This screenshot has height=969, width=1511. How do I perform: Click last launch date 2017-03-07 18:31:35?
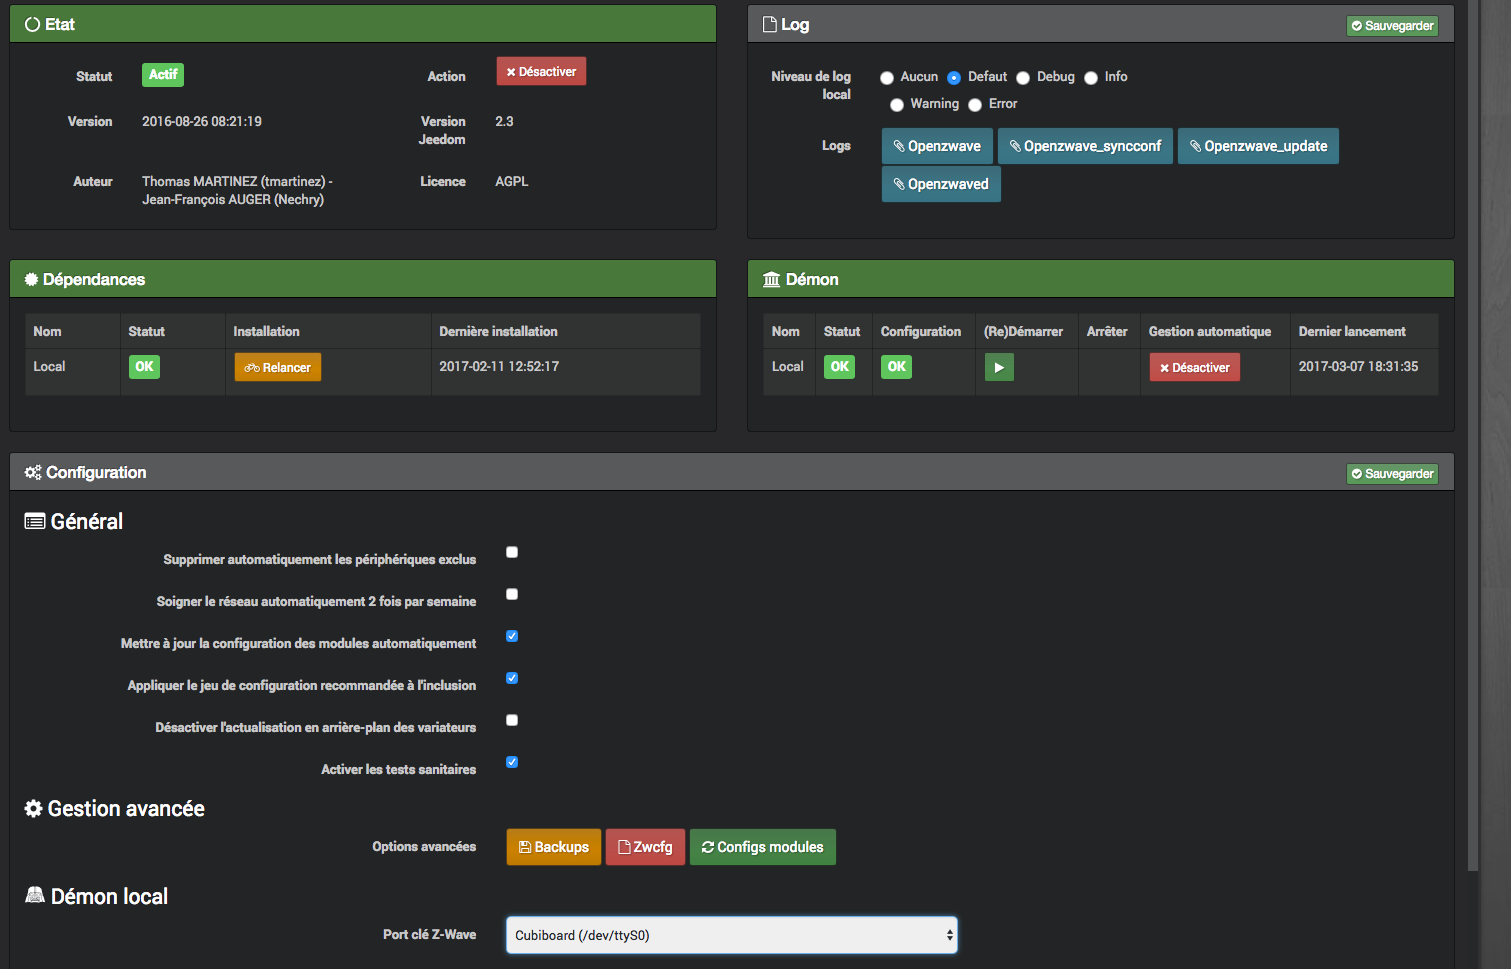click(1358, 367)
